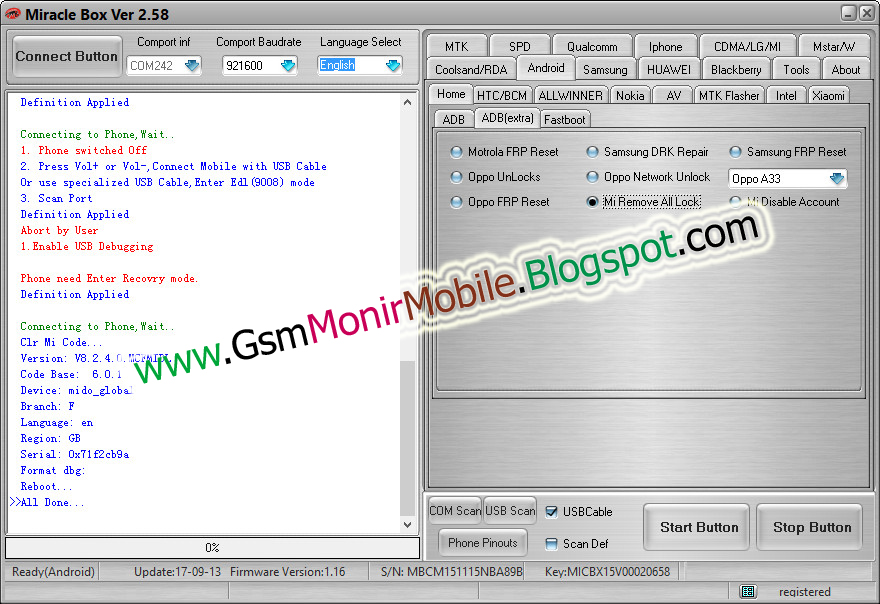Open Comport inf COM242 dropdown arrow
Viewport: 880px width, 604px height.
[192, 66]
